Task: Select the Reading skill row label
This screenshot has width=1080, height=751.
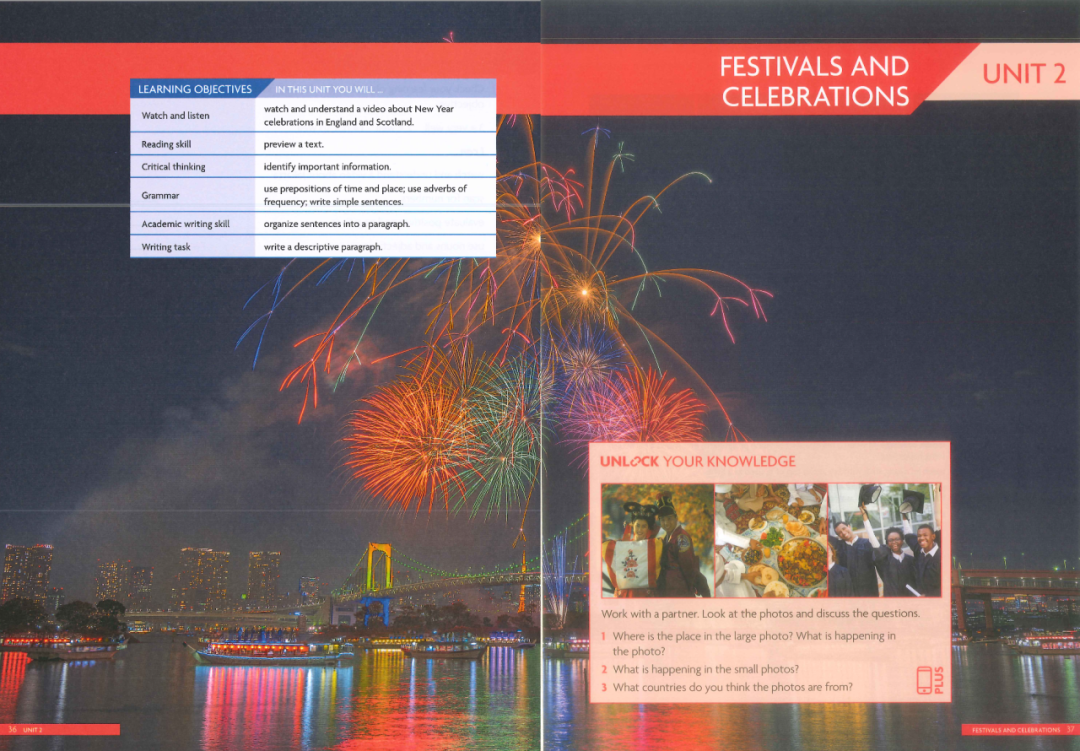Action: (166, 144)
